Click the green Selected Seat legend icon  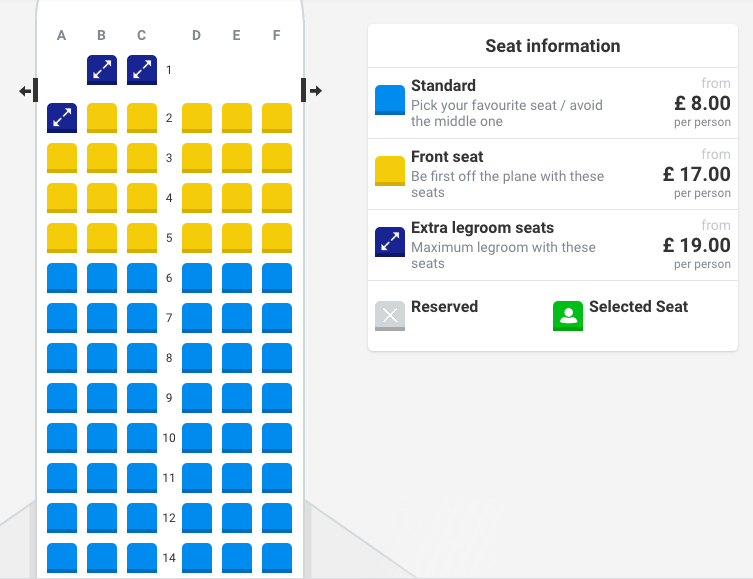[568, 315]
